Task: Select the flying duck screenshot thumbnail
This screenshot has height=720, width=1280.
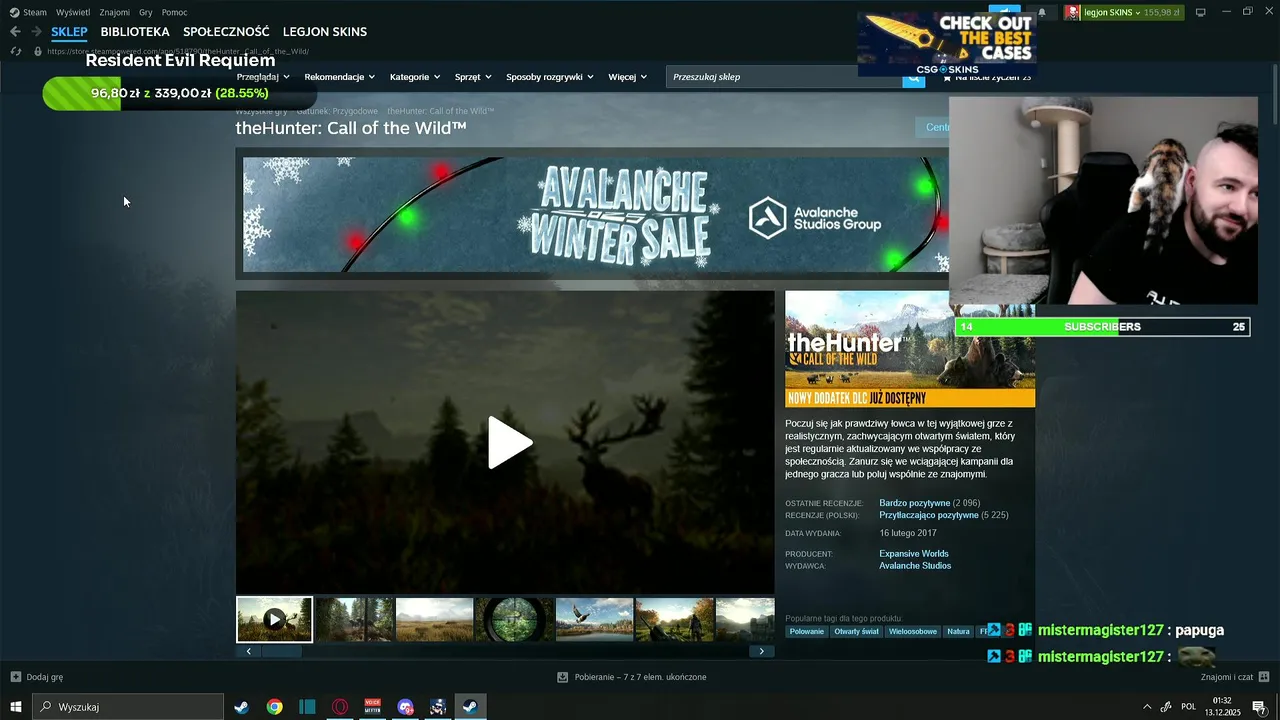Action: [594, 620]
